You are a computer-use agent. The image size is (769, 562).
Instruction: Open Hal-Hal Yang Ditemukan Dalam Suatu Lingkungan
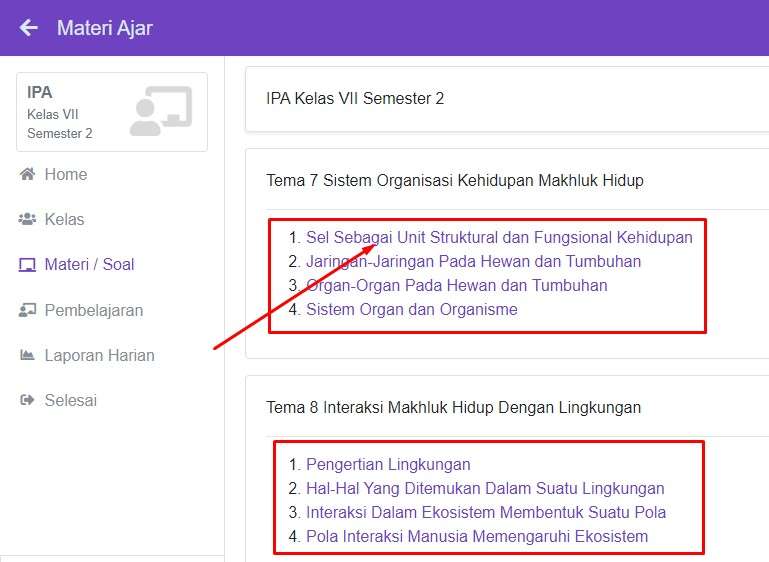pyautogui.click(x=485, y=489)
